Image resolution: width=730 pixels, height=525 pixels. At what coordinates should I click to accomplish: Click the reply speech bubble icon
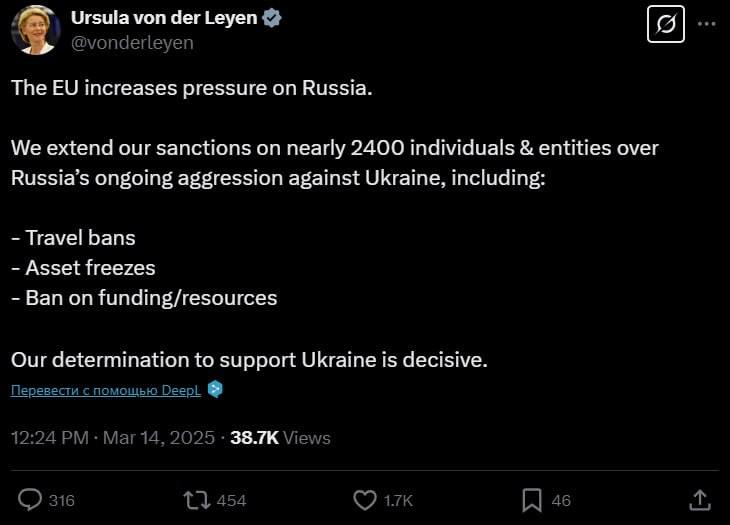point(31,499)
